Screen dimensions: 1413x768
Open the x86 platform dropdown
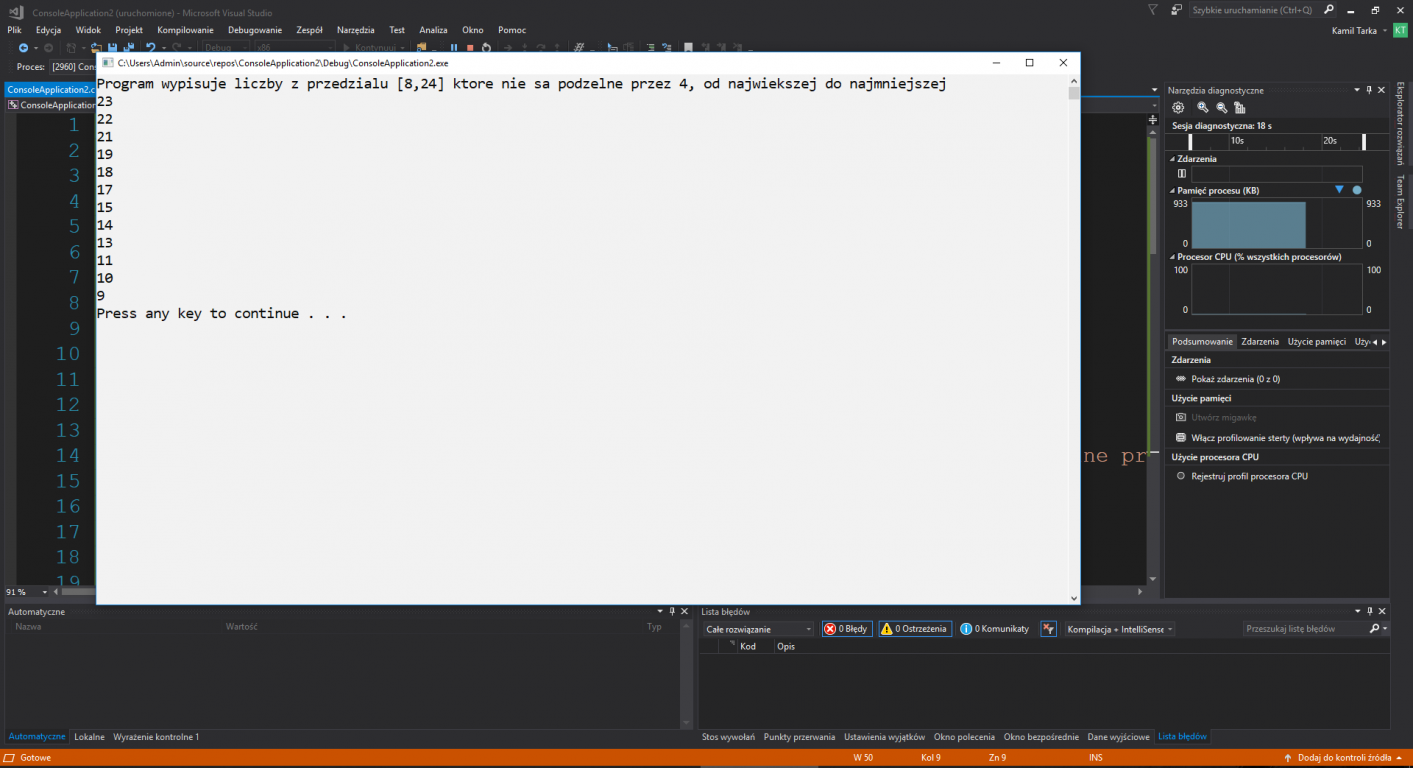[x=295, y=47]
